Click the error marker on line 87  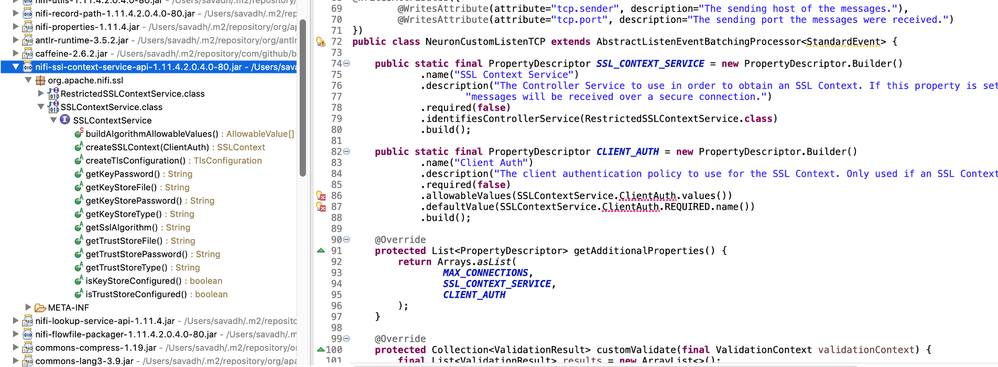click(x=321, y=207)
